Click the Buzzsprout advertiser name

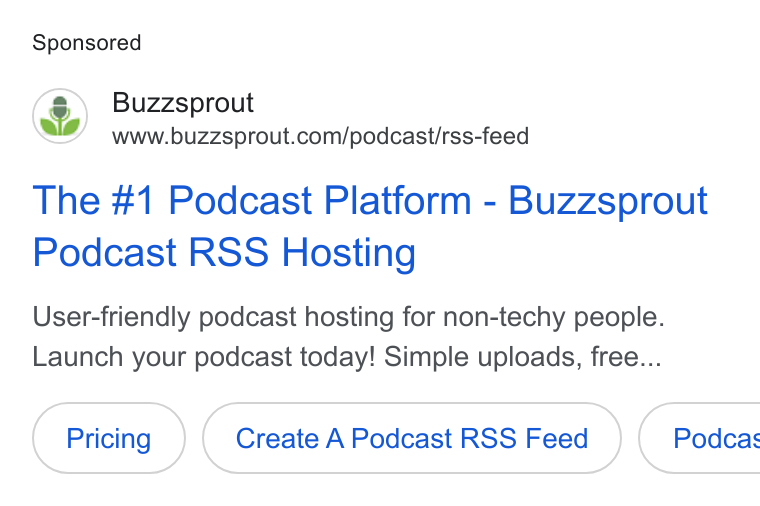[183, 103]
